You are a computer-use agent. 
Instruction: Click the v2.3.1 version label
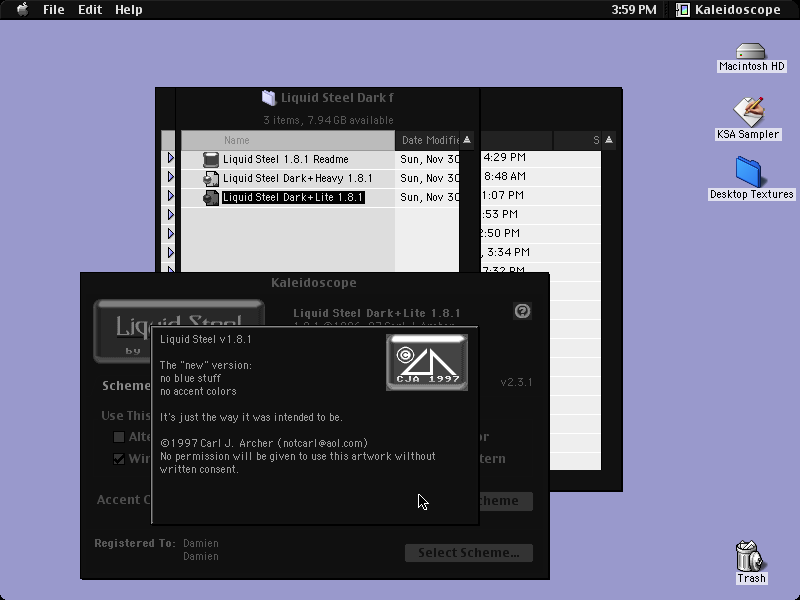click(x=516, y=382)
